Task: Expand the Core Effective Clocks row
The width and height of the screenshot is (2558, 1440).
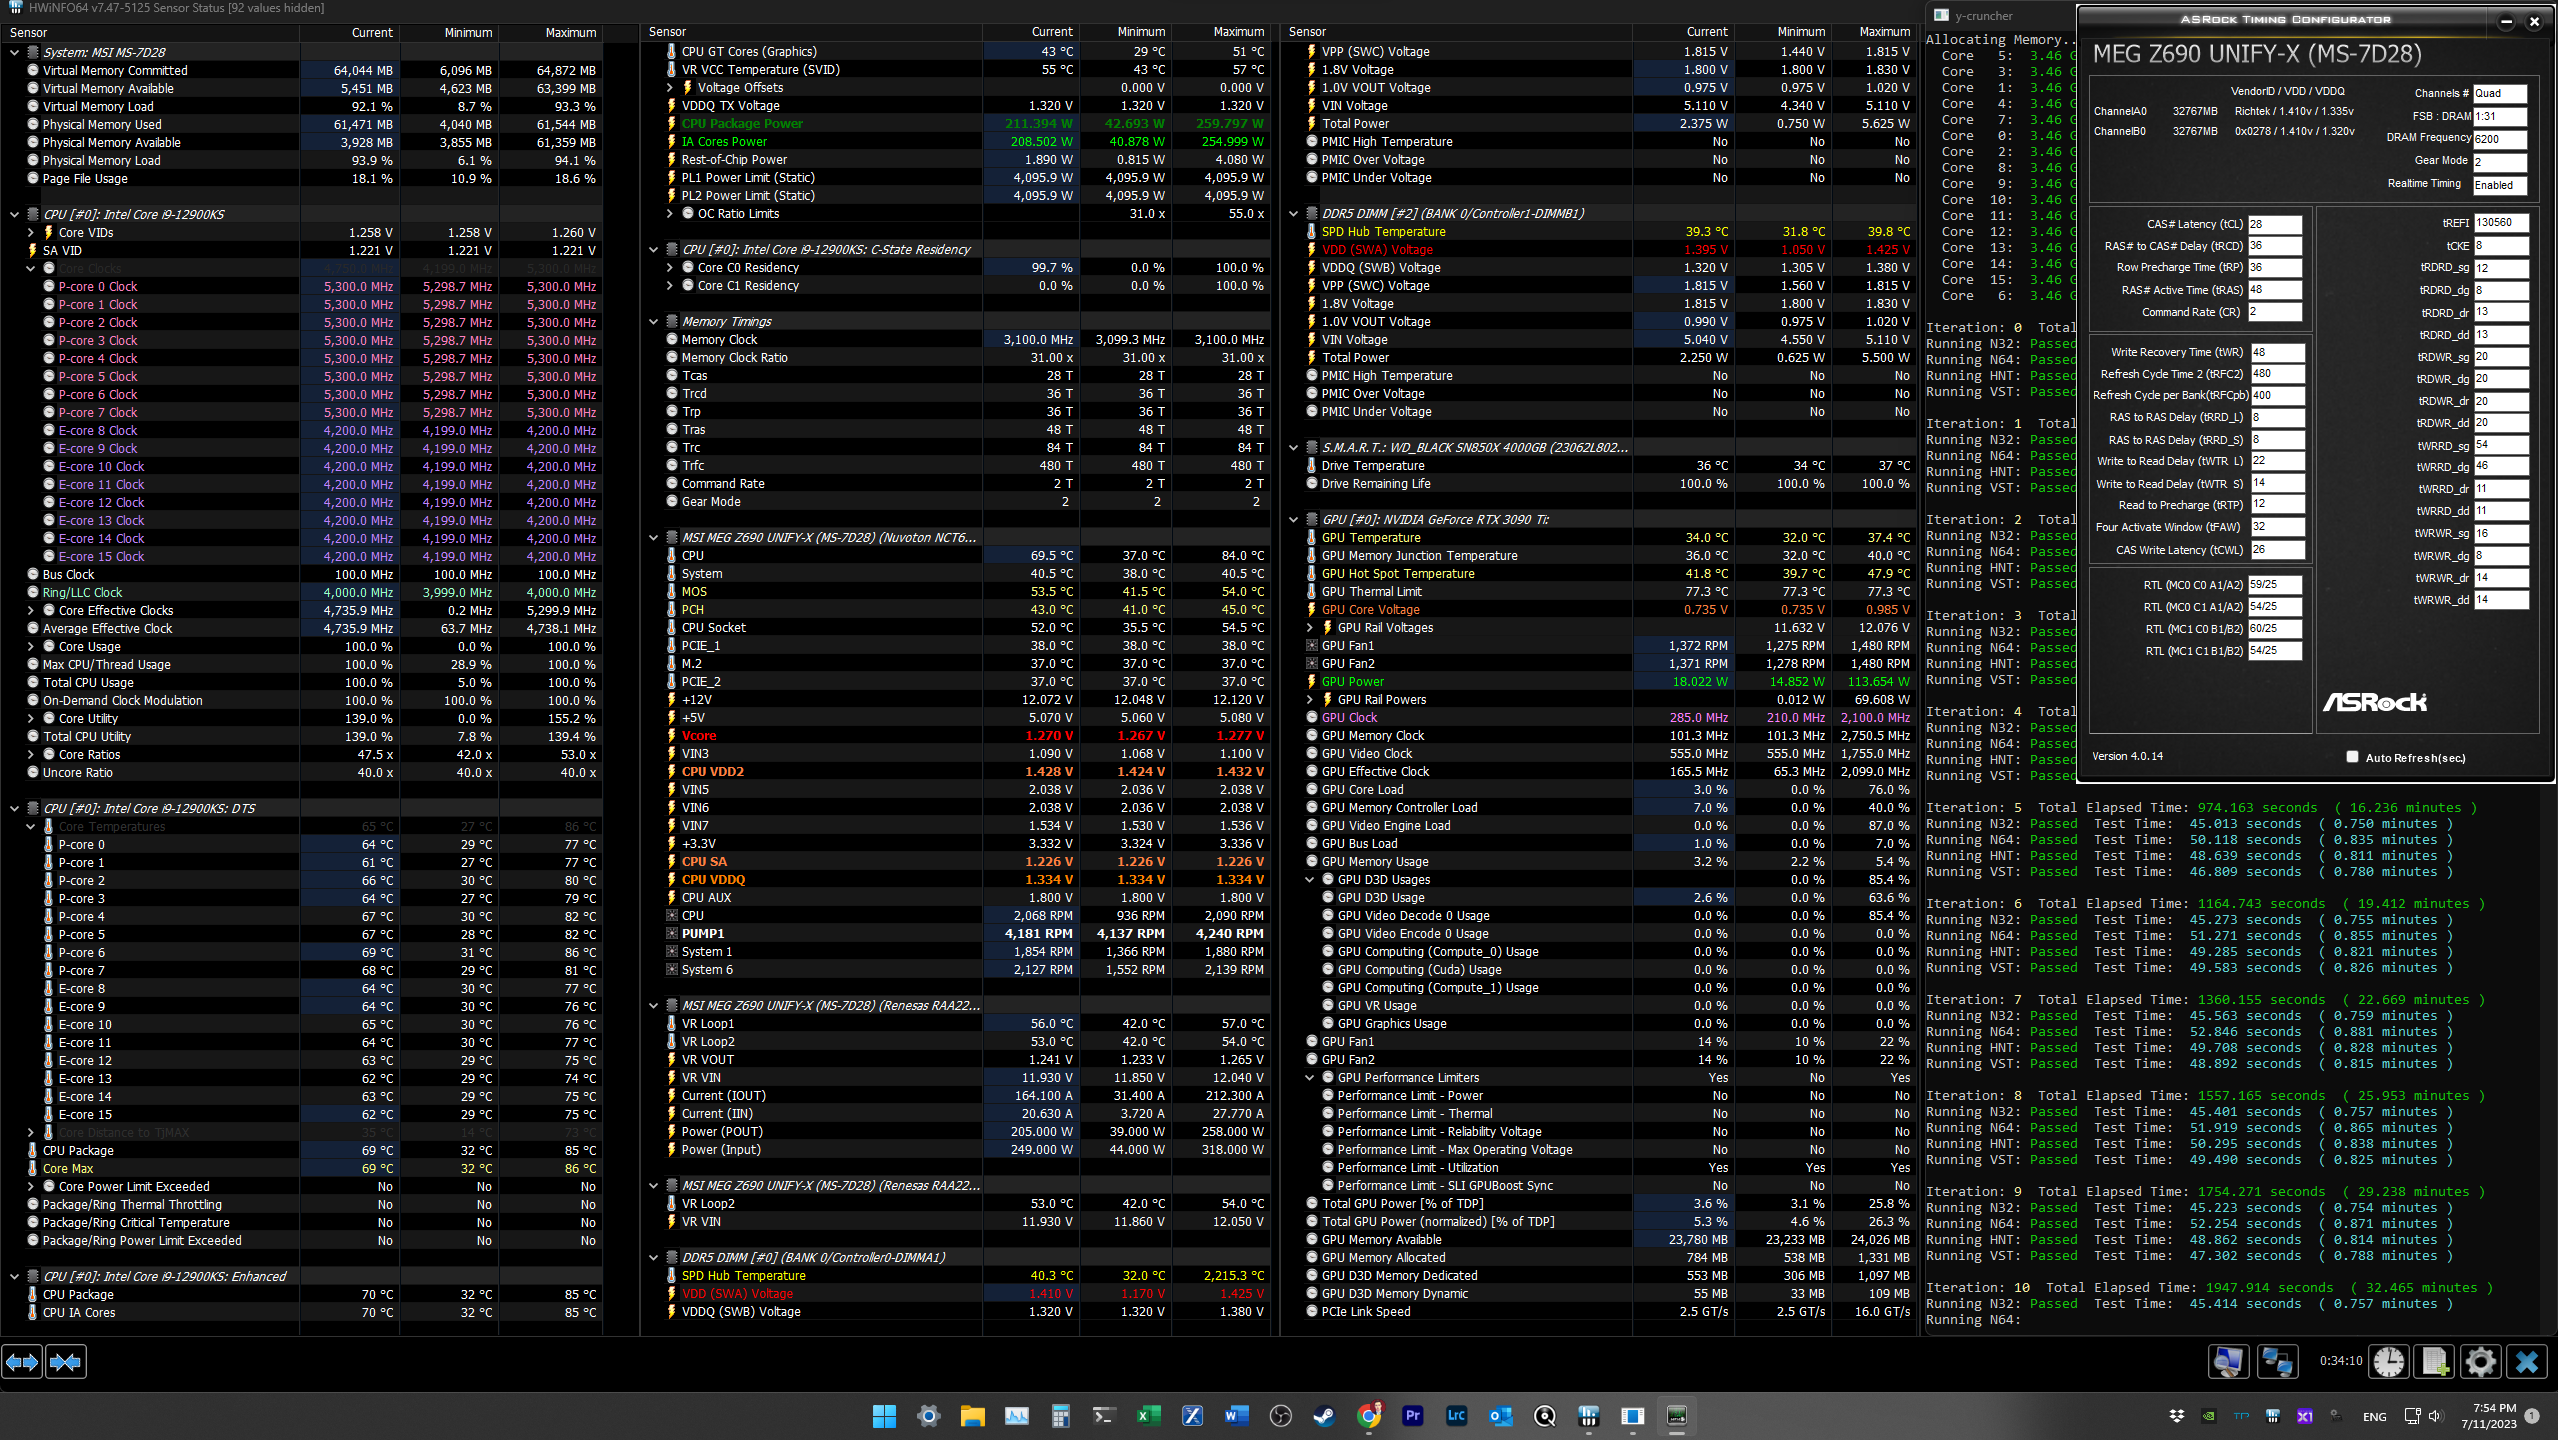Action: click(x=30, y=611)
